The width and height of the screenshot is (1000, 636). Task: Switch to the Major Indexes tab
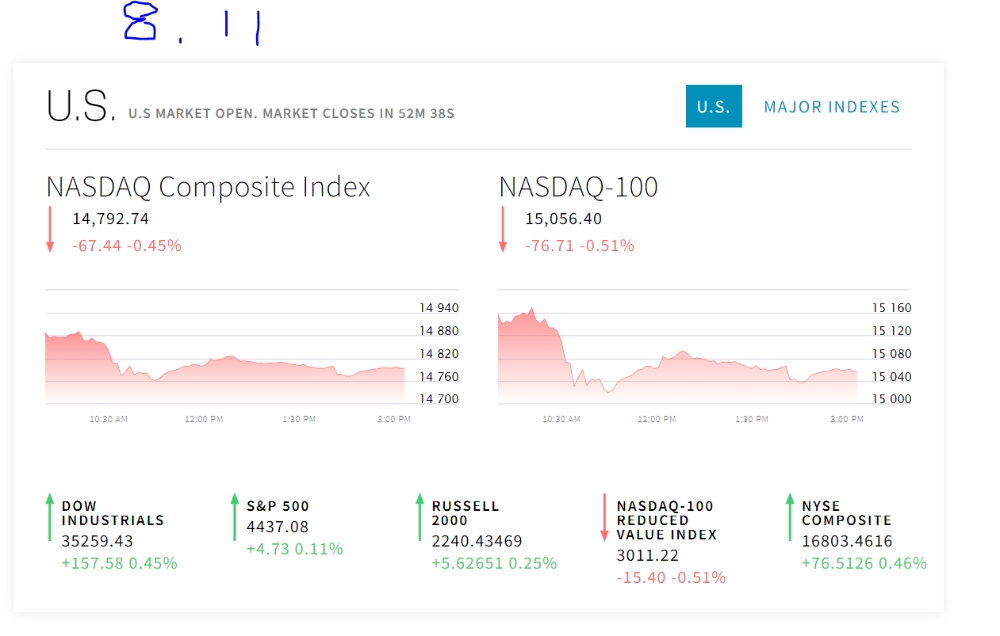click(832, 107)
